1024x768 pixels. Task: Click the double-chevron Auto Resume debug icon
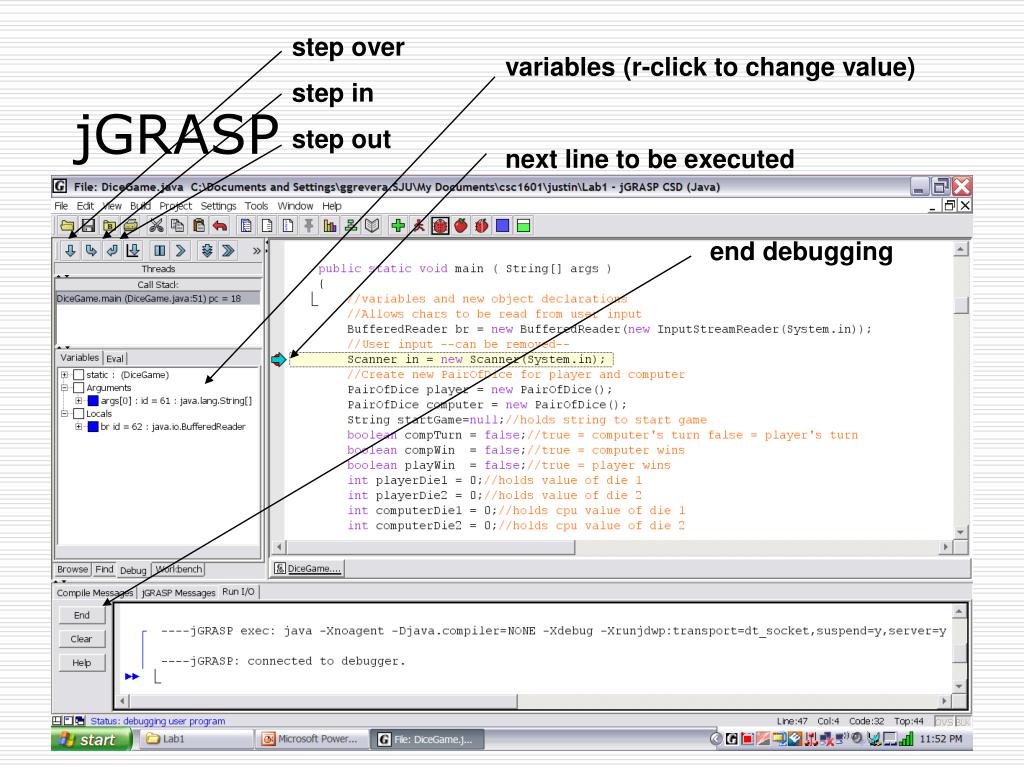228,250
